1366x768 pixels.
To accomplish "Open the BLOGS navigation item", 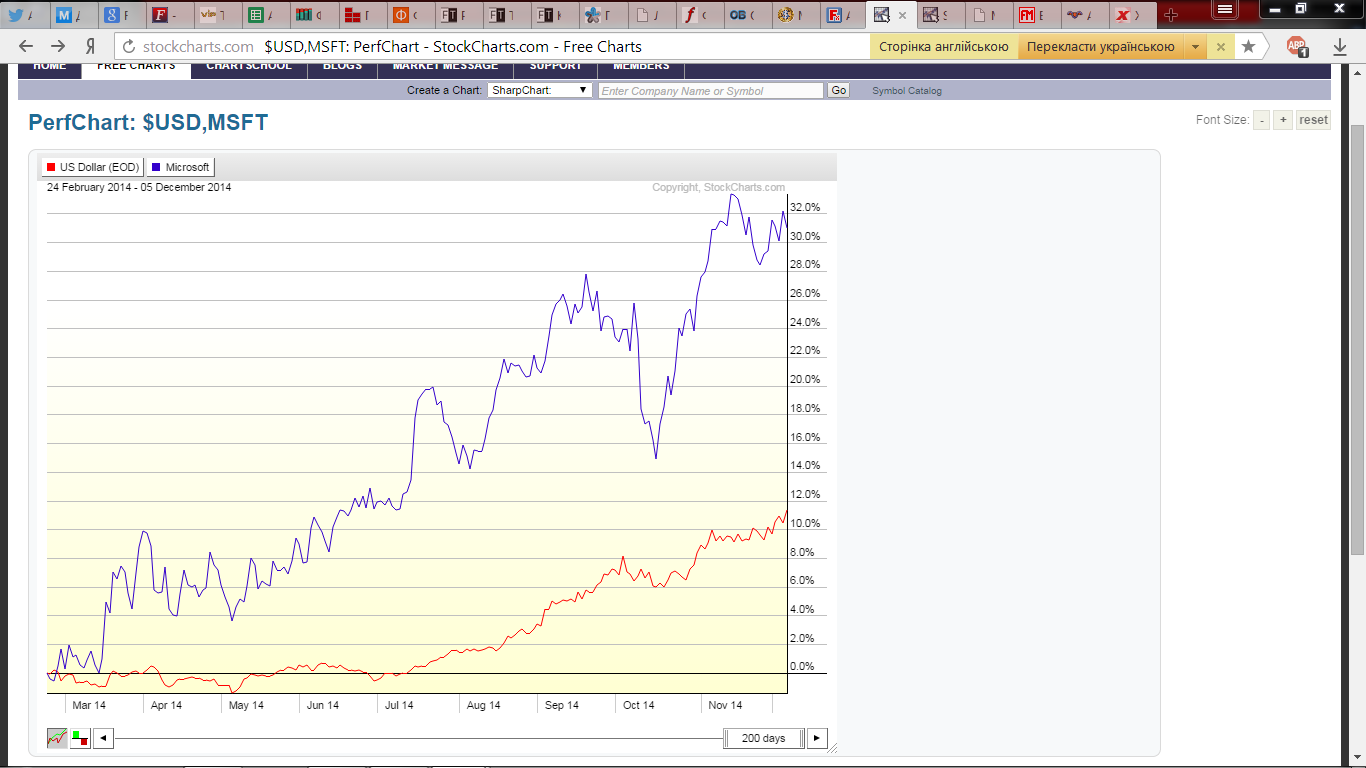I will coord(342,67).
